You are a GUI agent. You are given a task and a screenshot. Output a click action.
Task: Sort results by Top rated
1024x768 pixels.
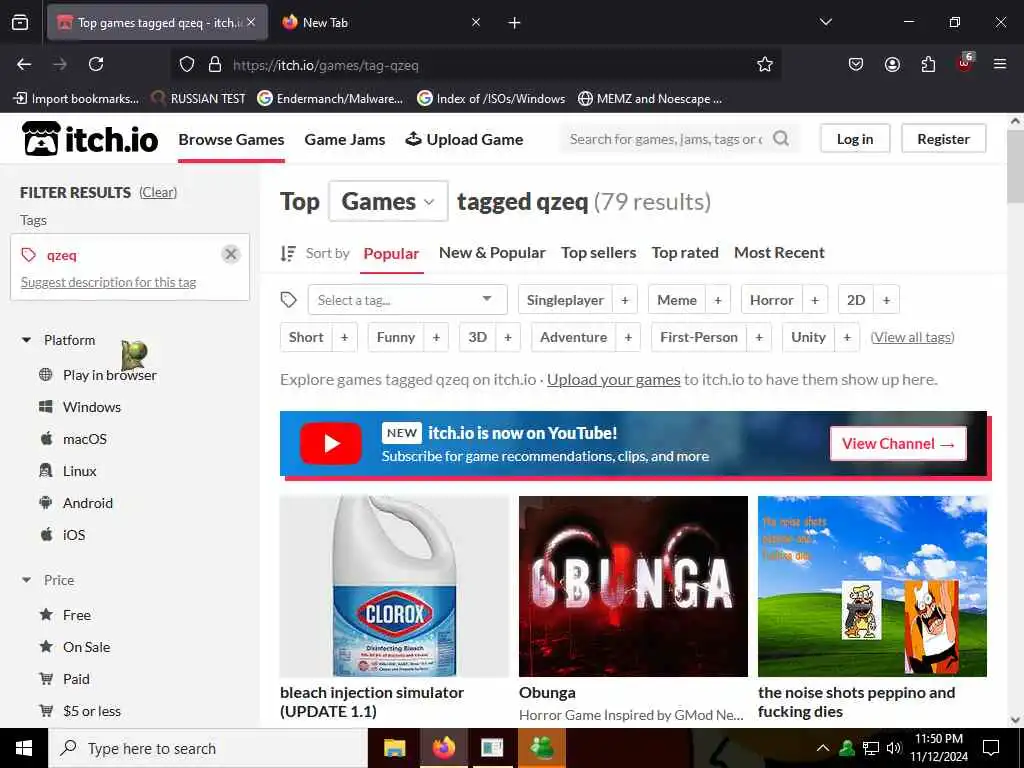point(685,253)
